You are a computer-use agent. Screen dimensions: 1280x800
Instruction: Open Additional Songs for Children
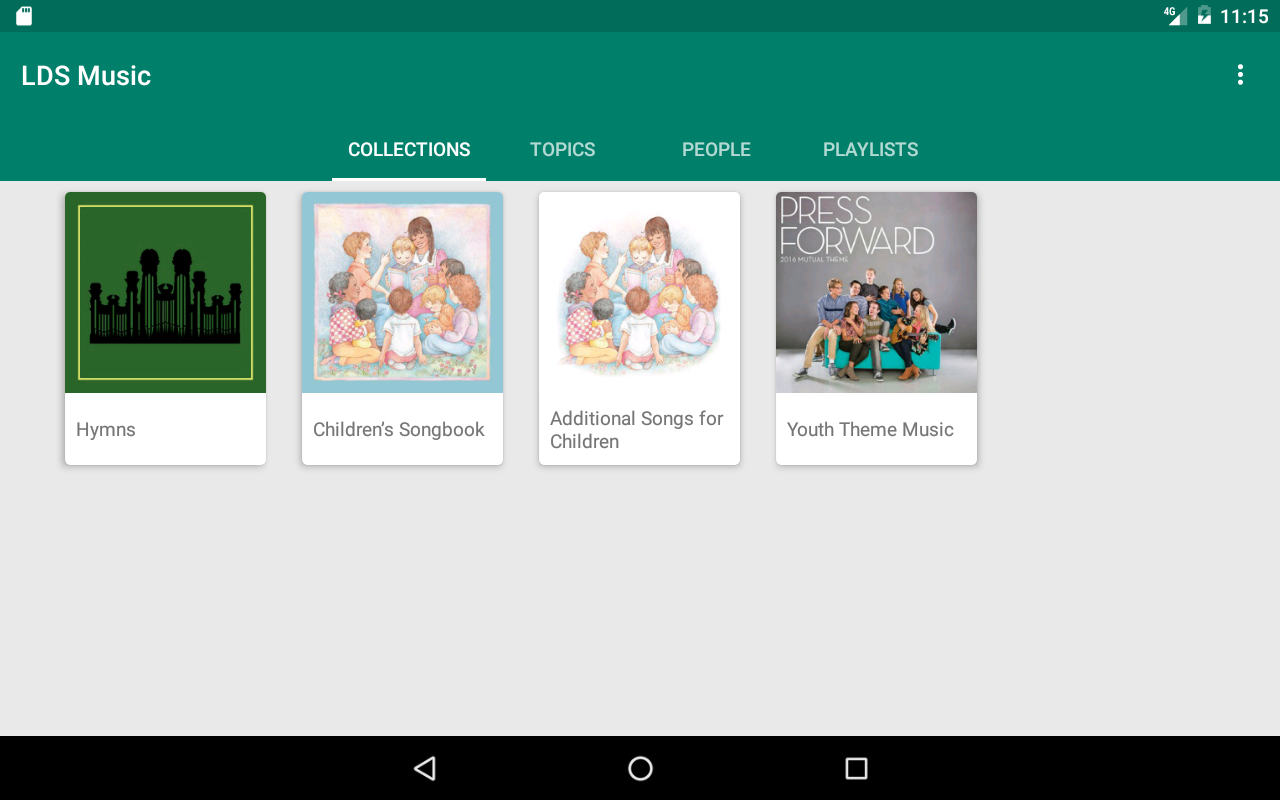(639, 328)
